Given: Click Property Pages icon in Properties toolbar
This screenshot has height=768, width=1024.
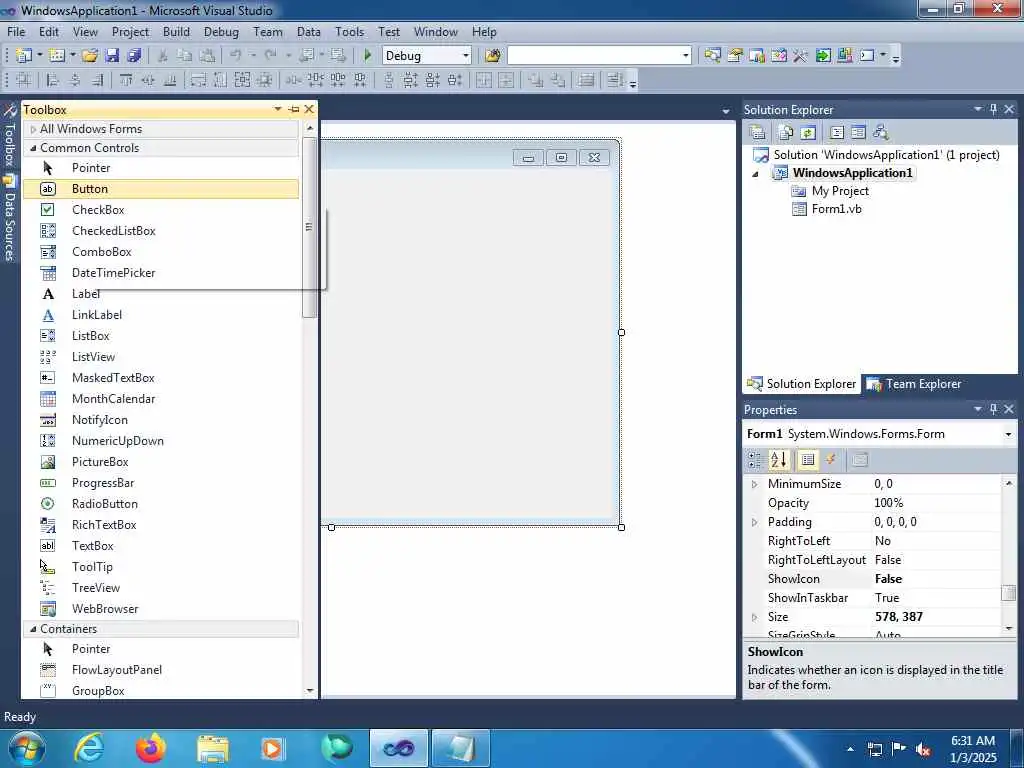Looking at the screenshot, I should (x=860, y=460).
